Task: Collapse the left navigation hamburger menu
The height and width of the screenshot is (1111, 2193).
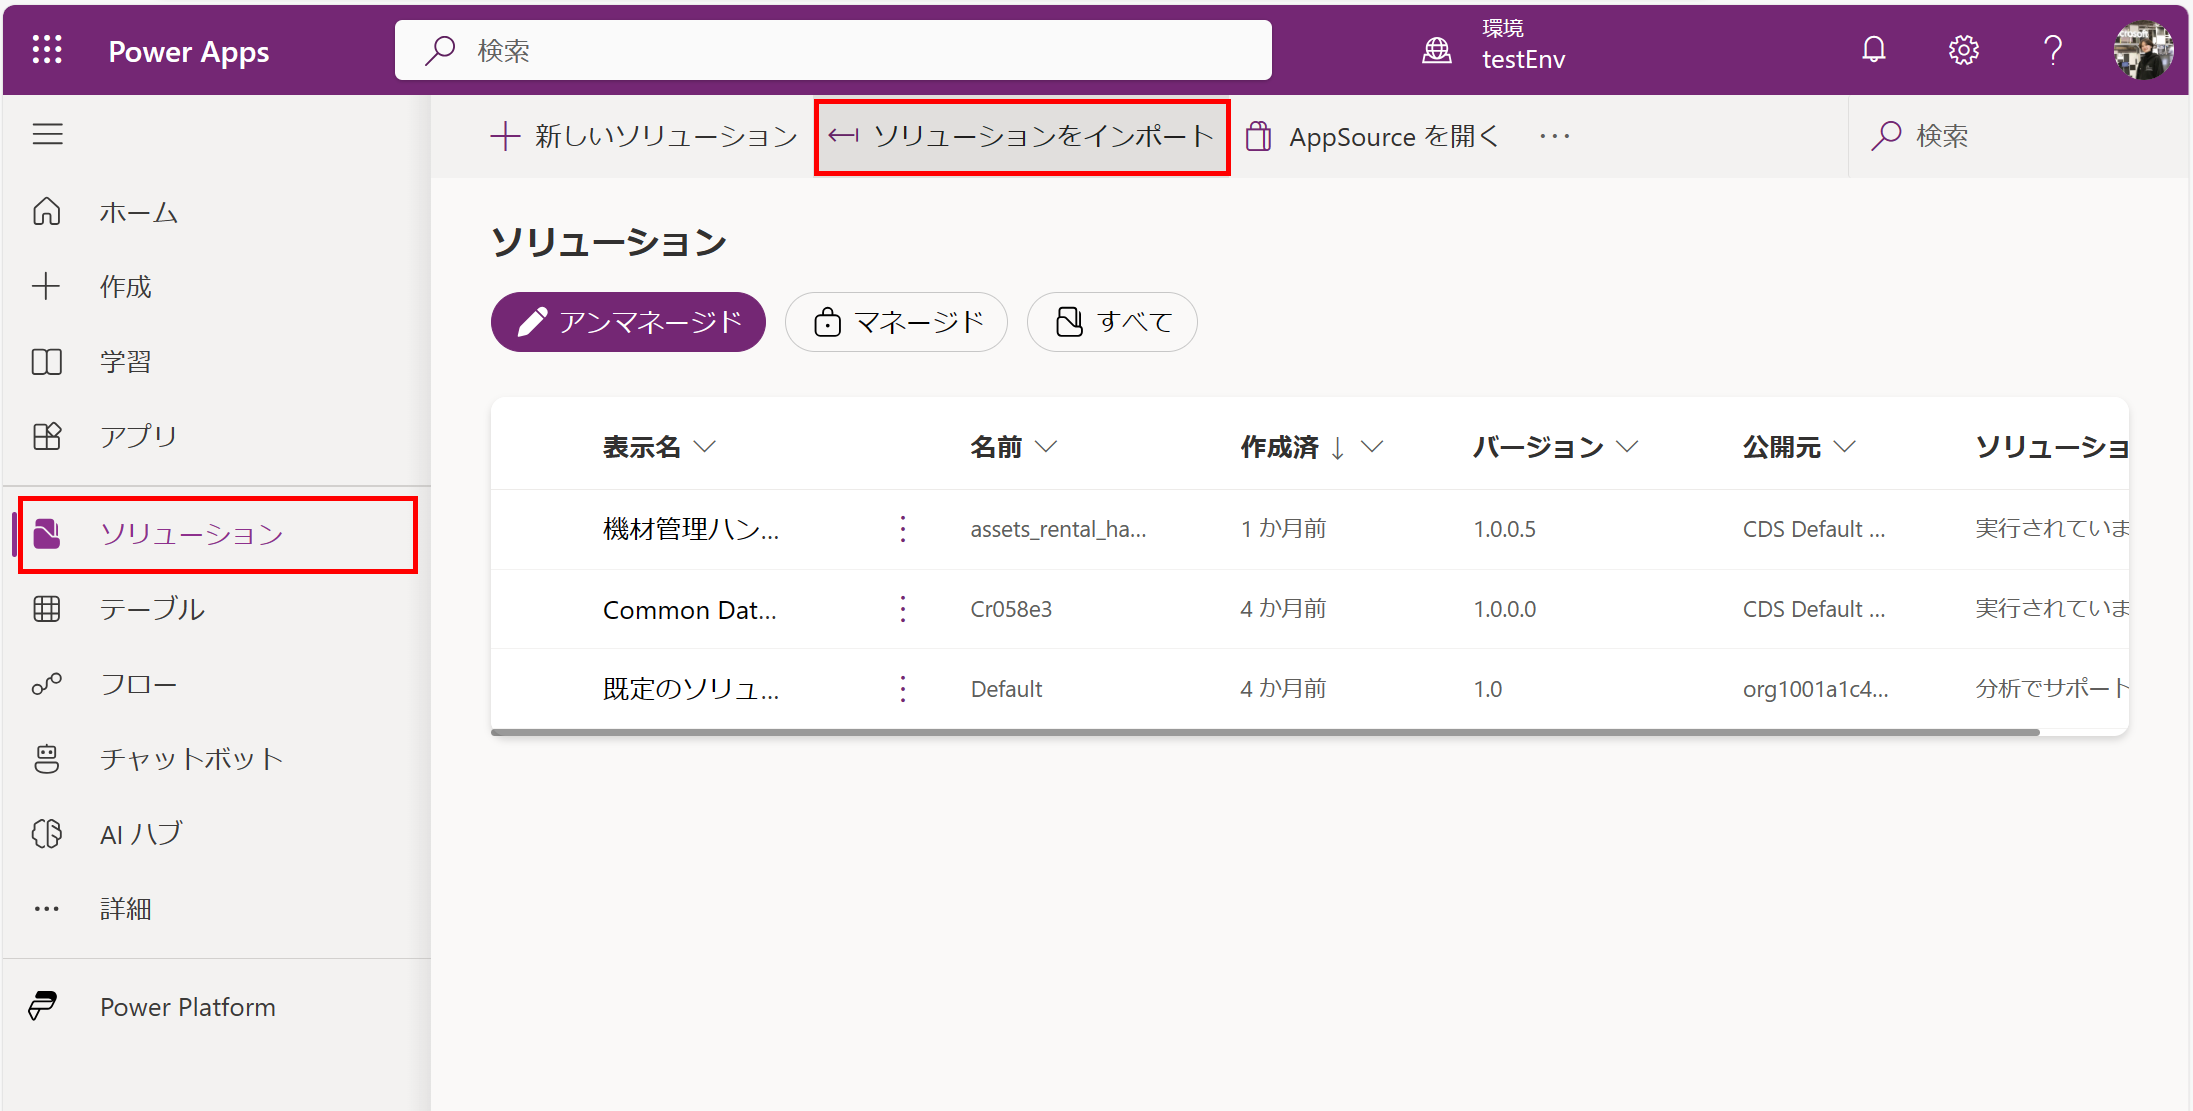Action: coord(47,134)
